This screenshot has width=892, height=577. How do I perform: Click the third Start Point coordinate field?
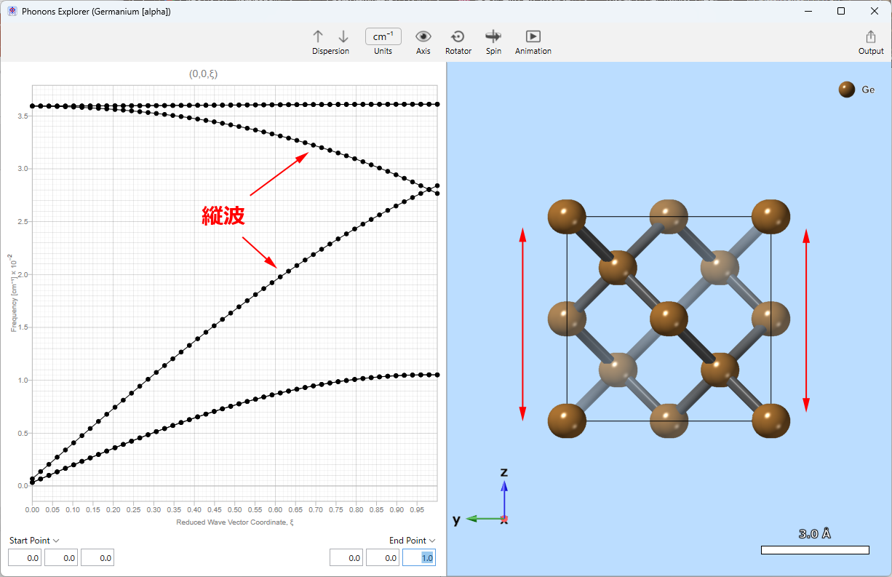(x=97, y=558)
